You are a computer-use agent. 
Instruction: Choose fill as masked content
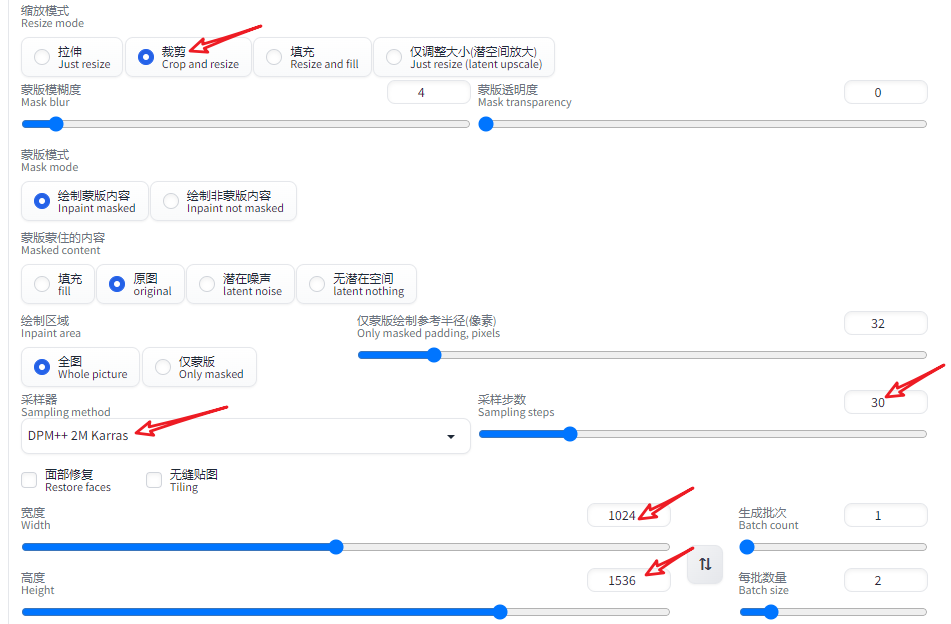pyautogui.click(x=58, y=284)
